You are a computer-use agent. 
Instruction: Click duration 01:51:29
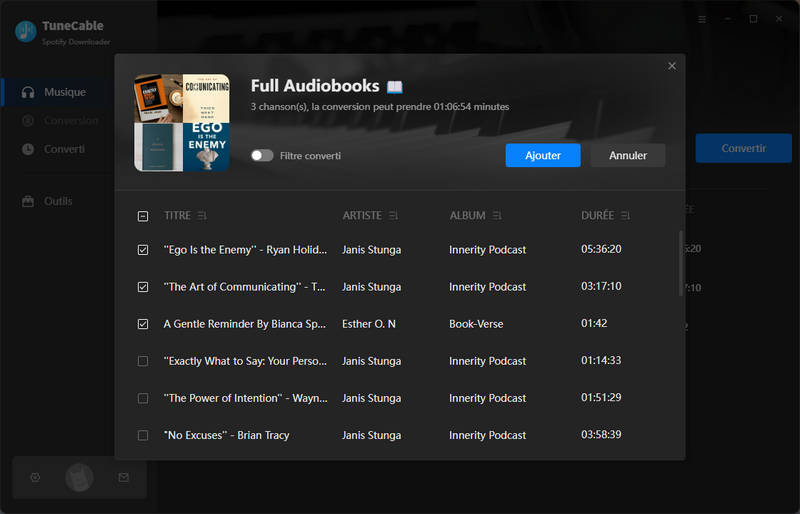(601, 398)
